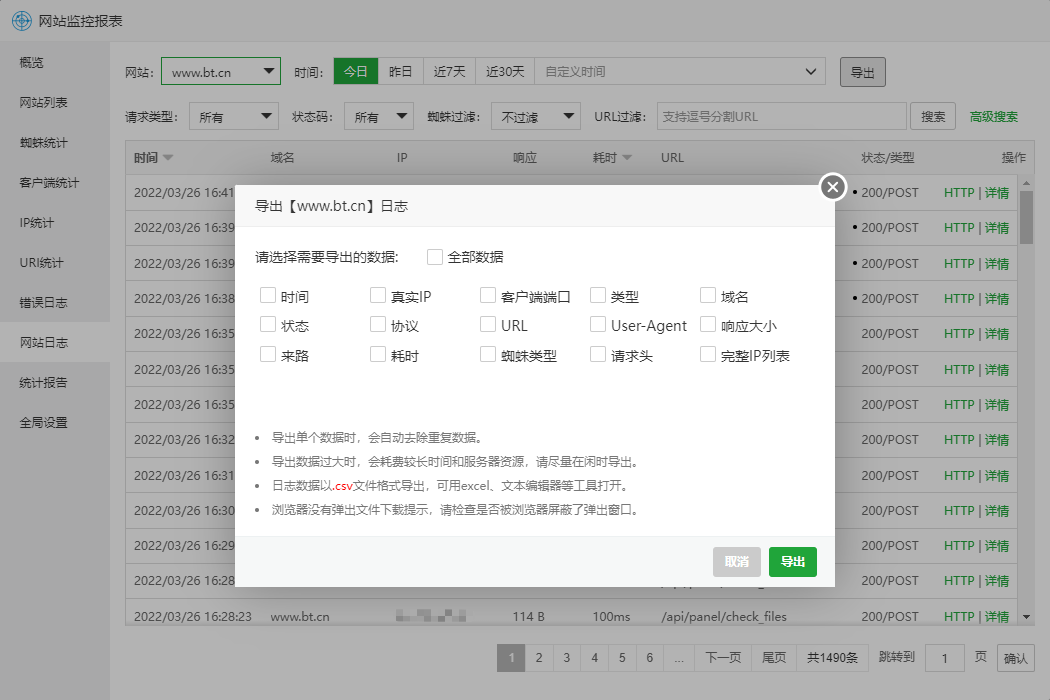Open the 自定义时间 custom time dropdown
Viewport: 1050px width, 700px height.
(680, 72)
